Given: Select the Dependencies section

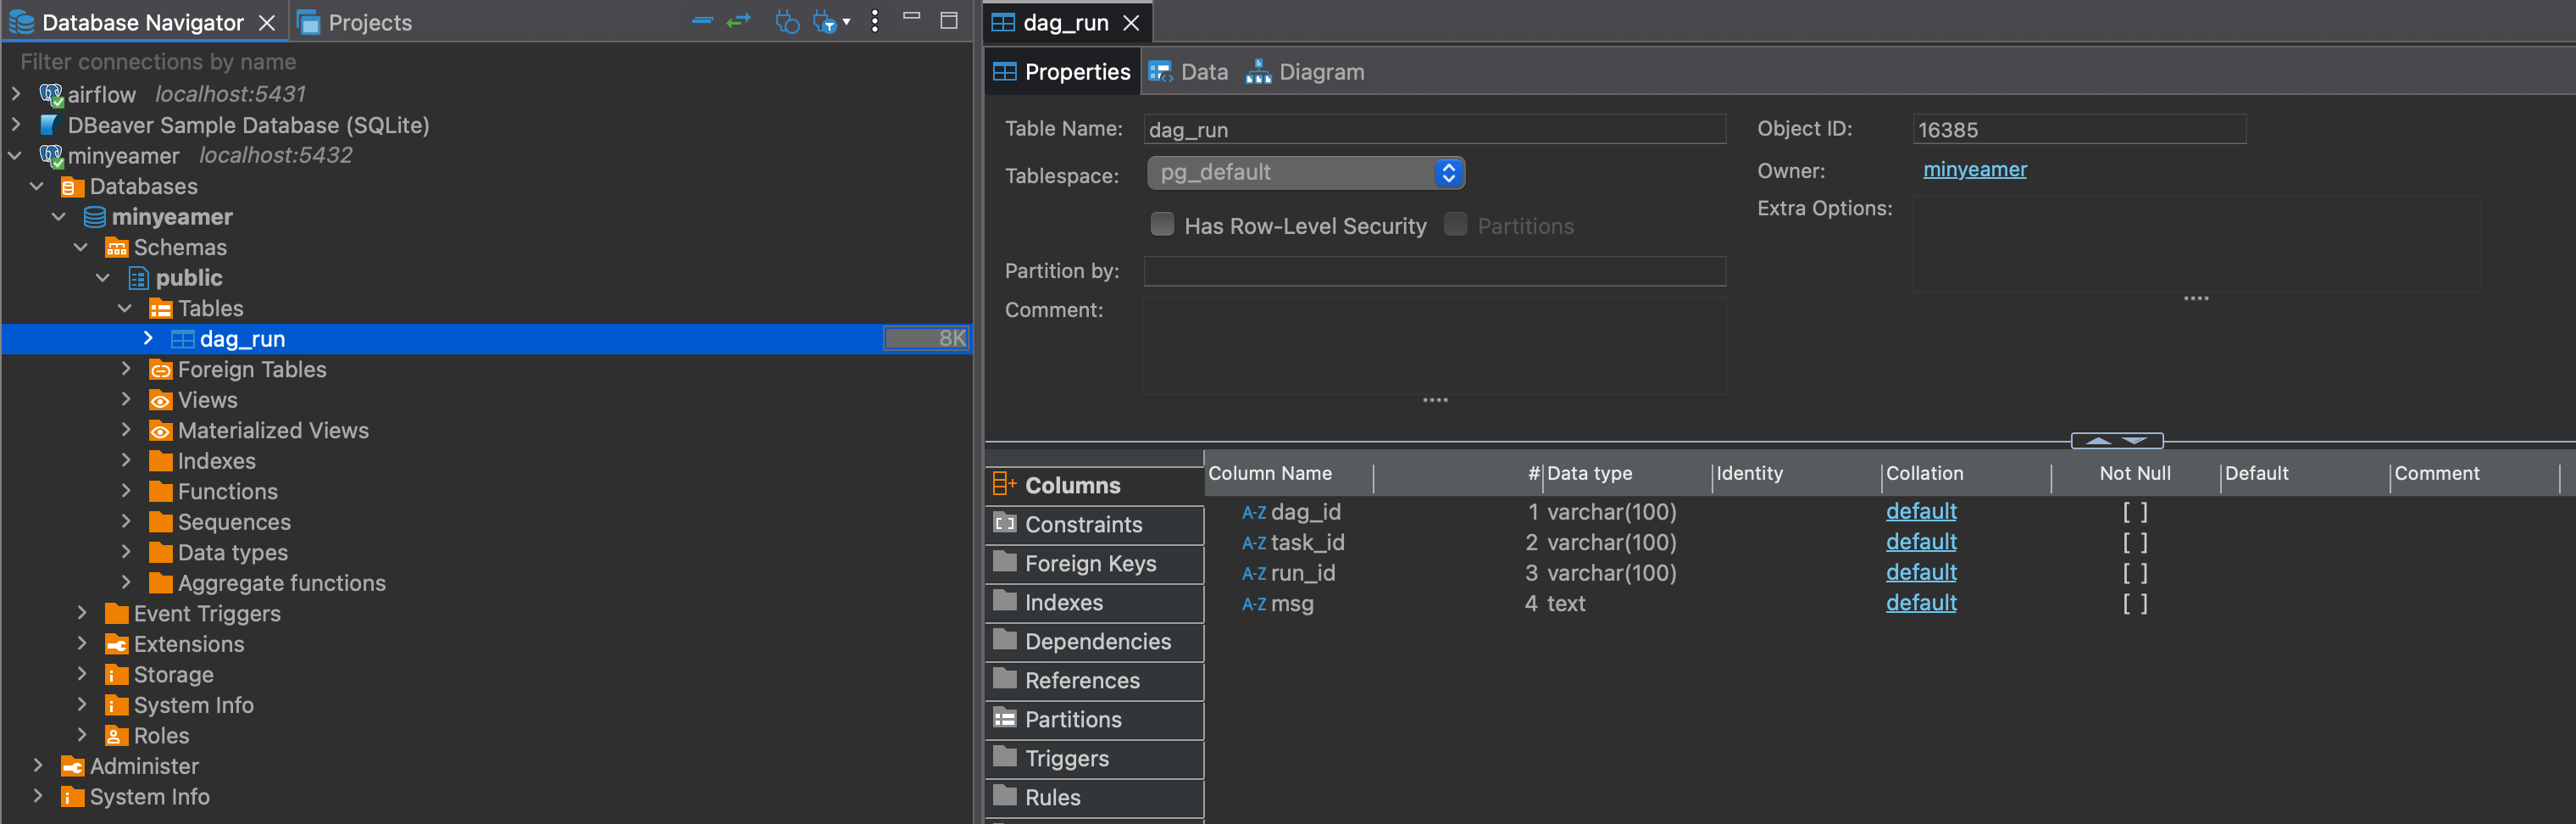Looking at the screenshot, I should [x=1095, y=641].
